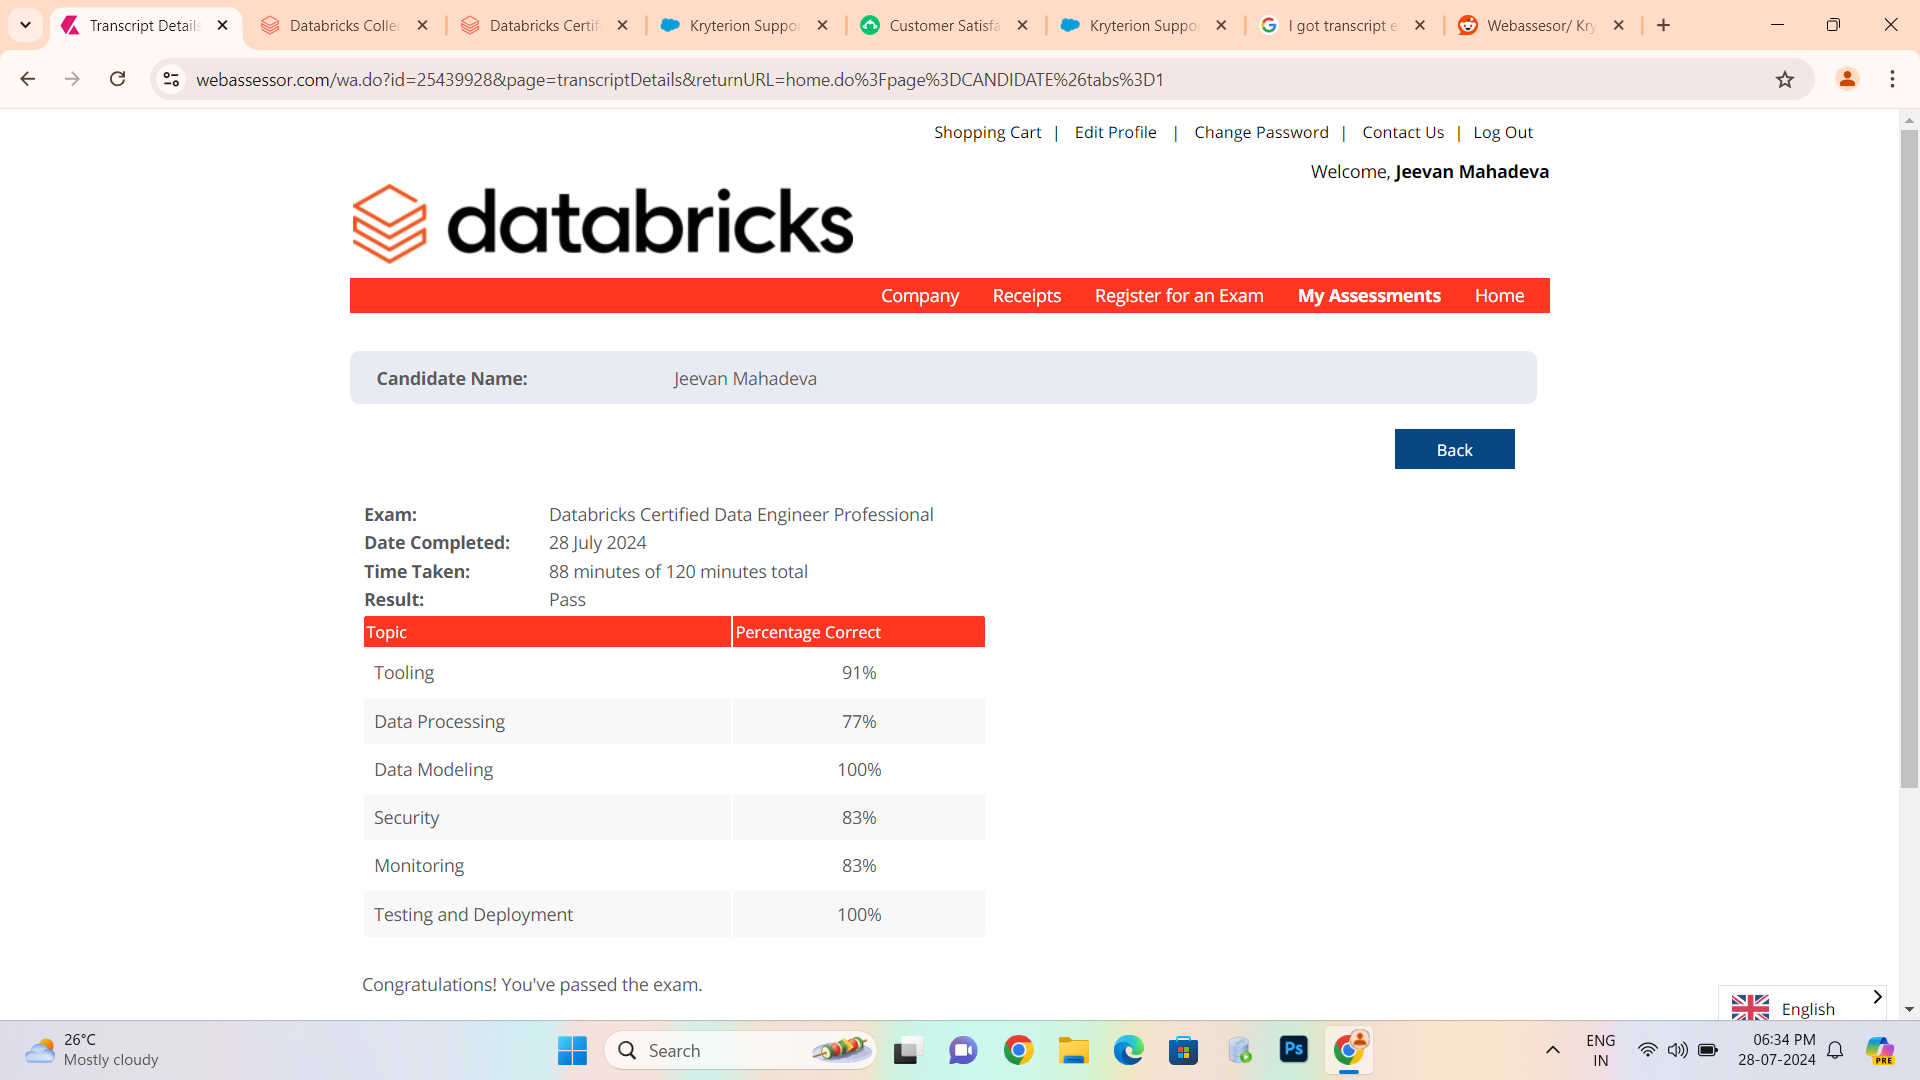Go to Home menu item
Image resolution: width=1920 pixels, height=1080 pixels.
point(1499,296)
